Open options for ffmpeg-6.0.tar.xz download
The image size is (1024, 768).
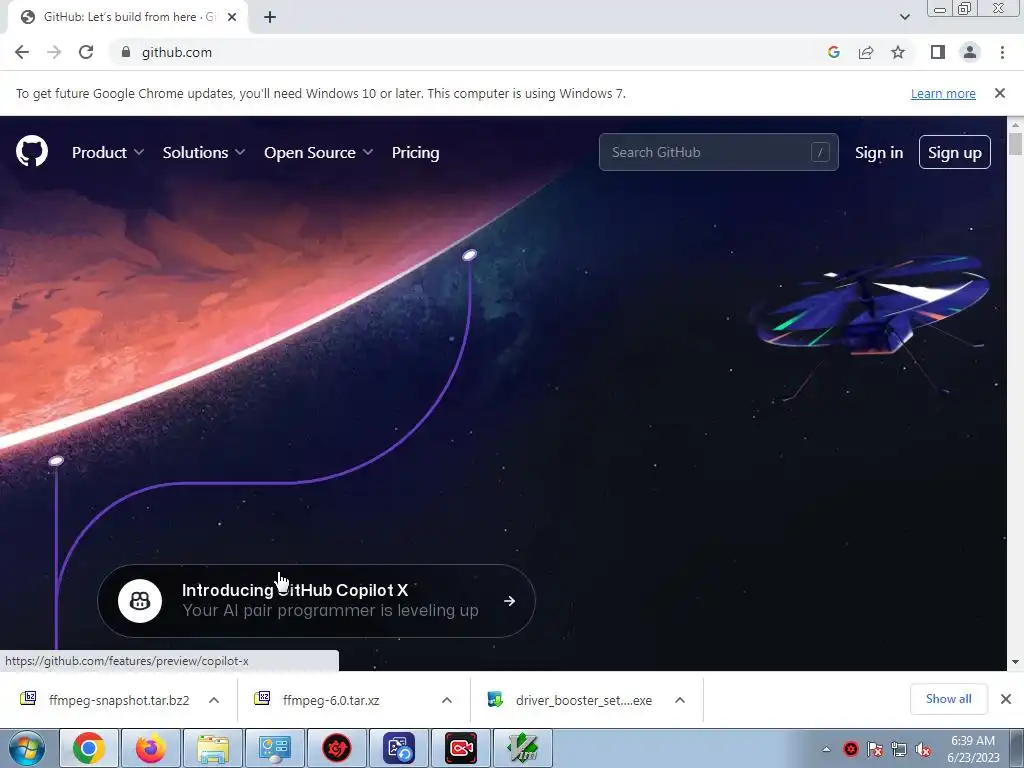pyautogui.click(x=447, y=699)
